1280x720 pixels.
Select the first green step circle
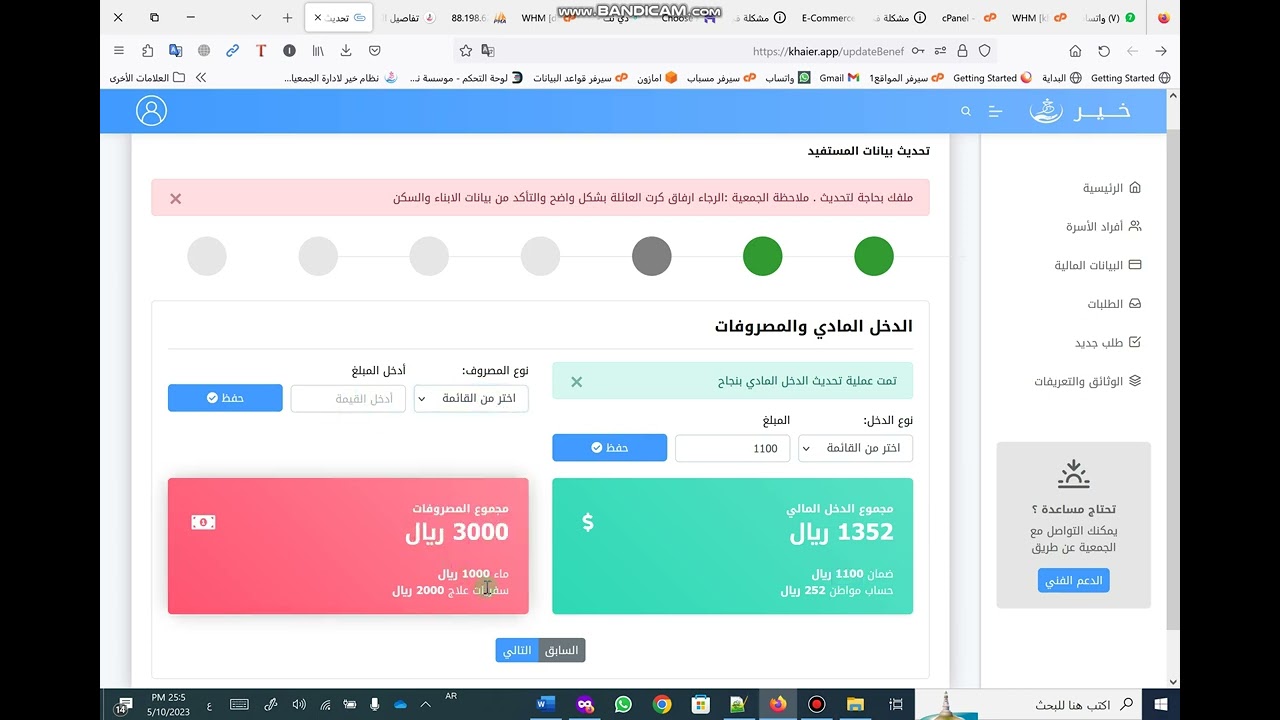pos(874,256)
